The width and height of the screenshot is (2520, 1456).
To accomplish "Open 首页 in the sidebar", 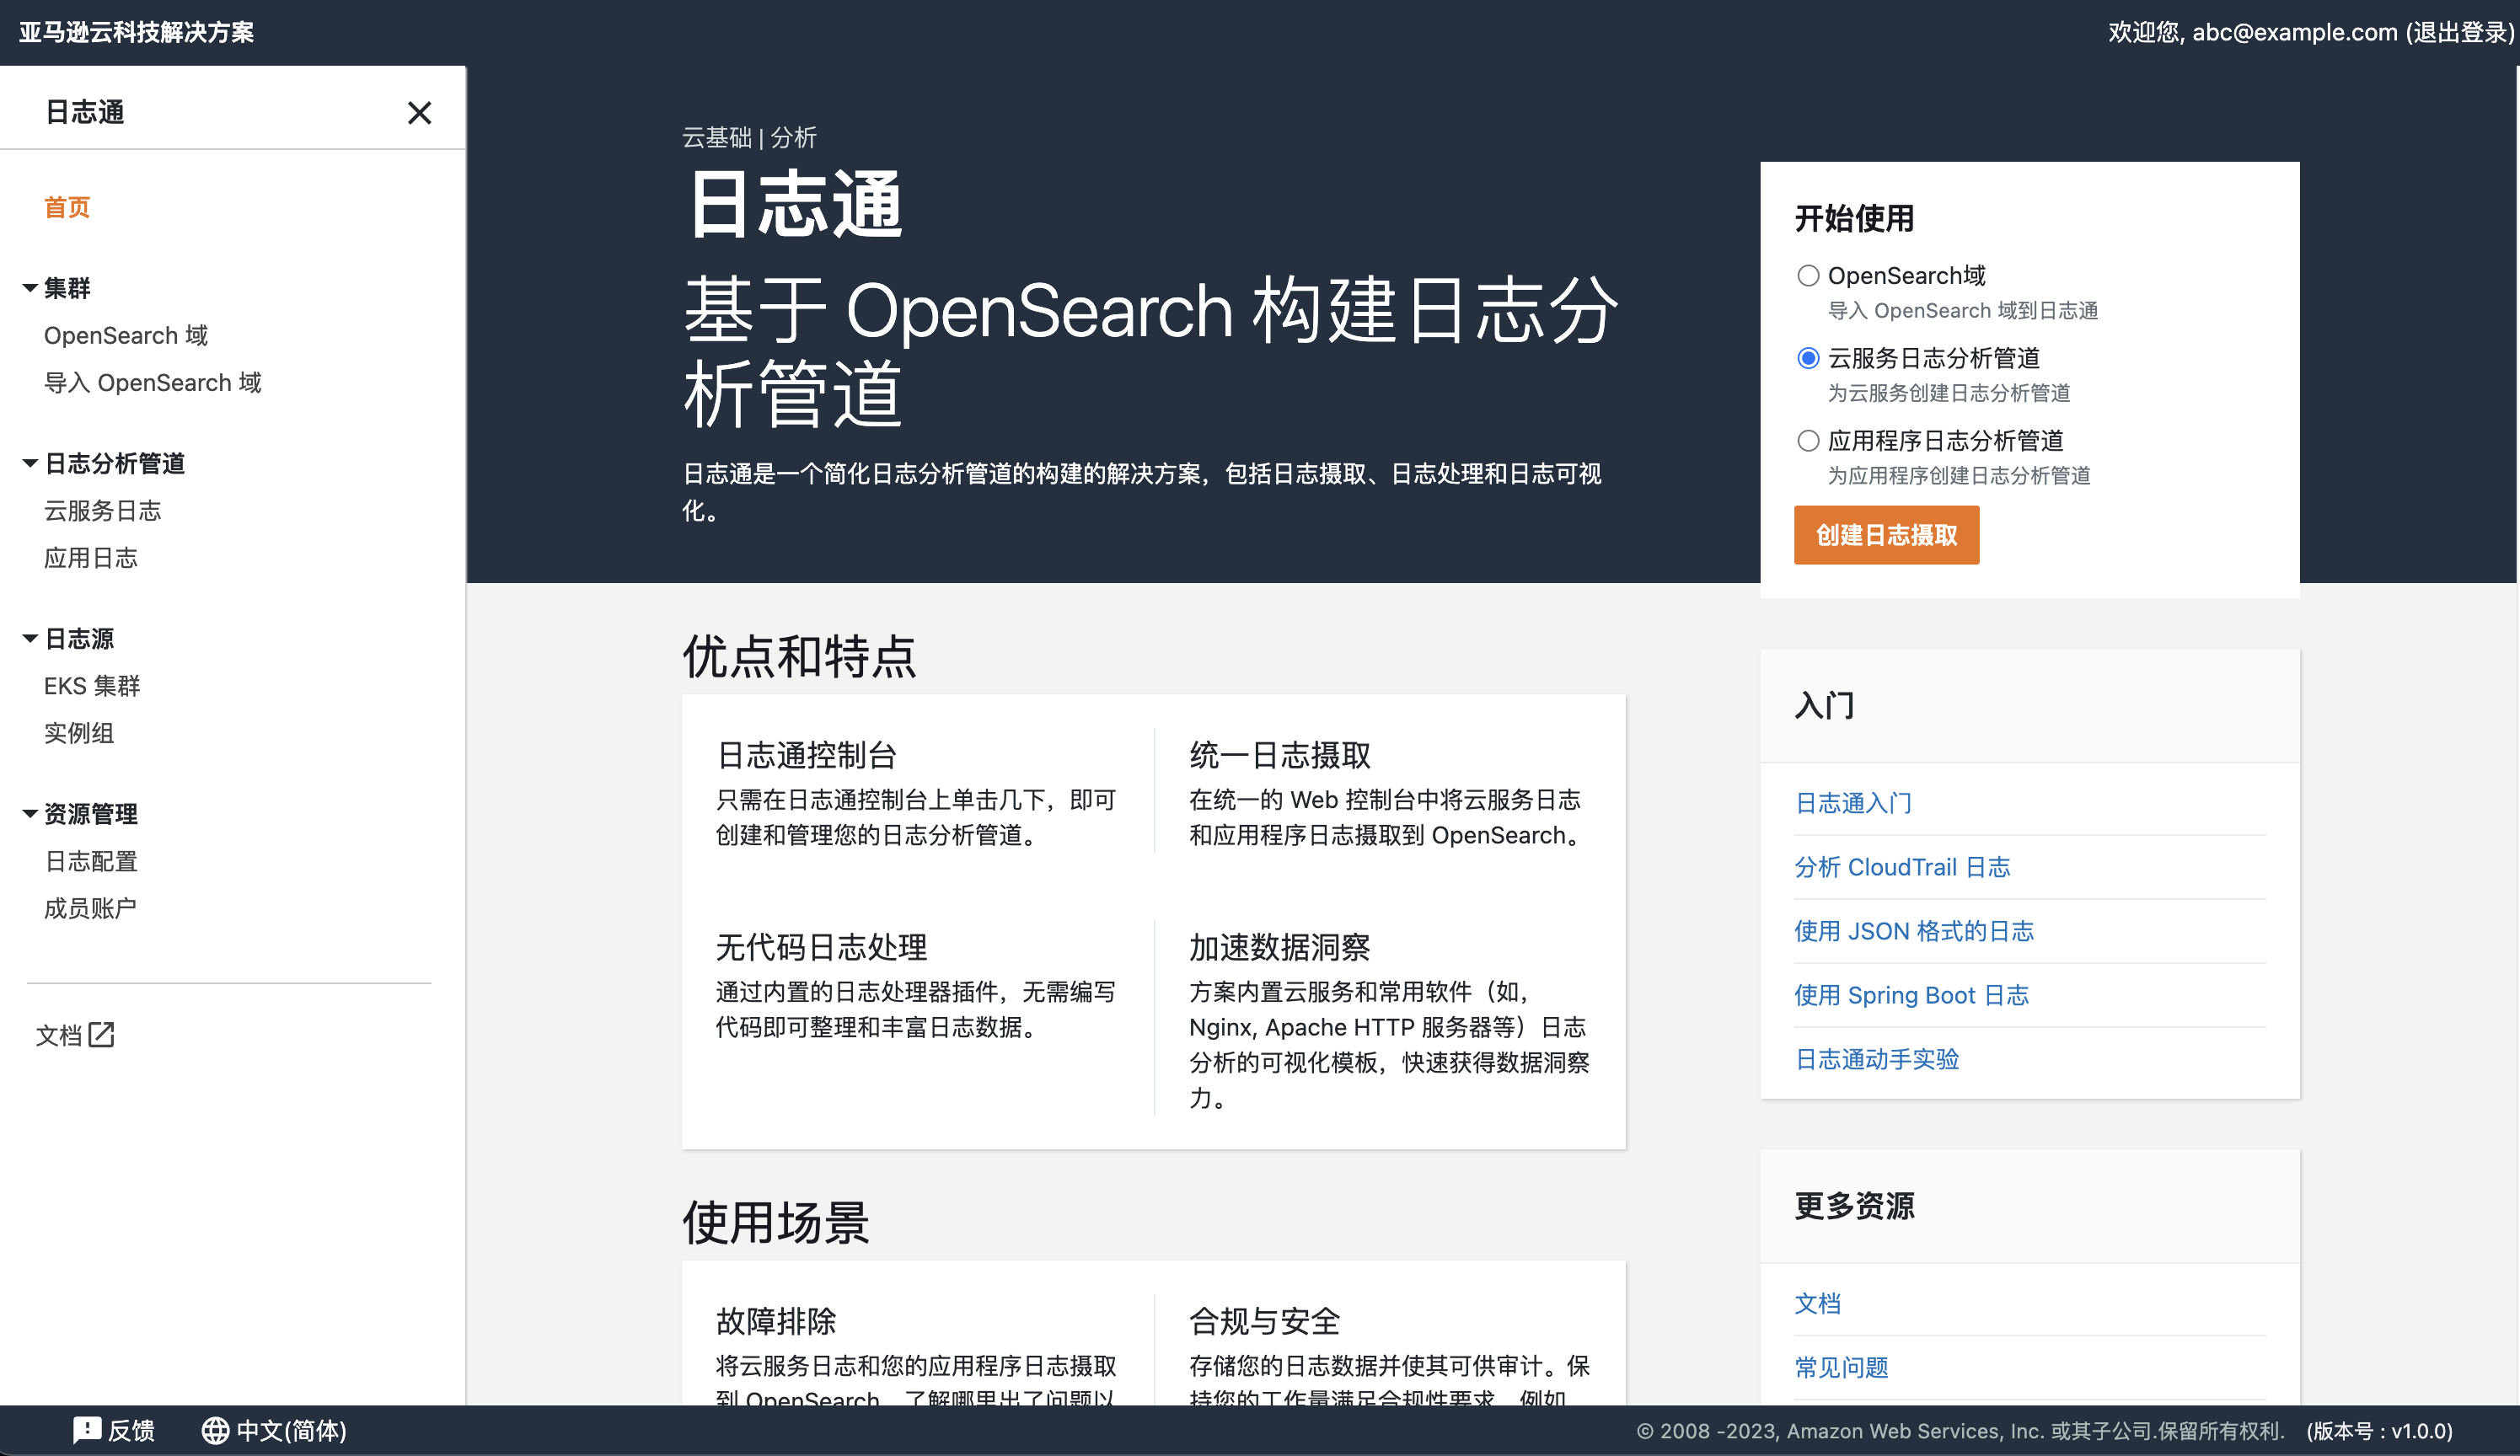I will (x=67, y=207).
